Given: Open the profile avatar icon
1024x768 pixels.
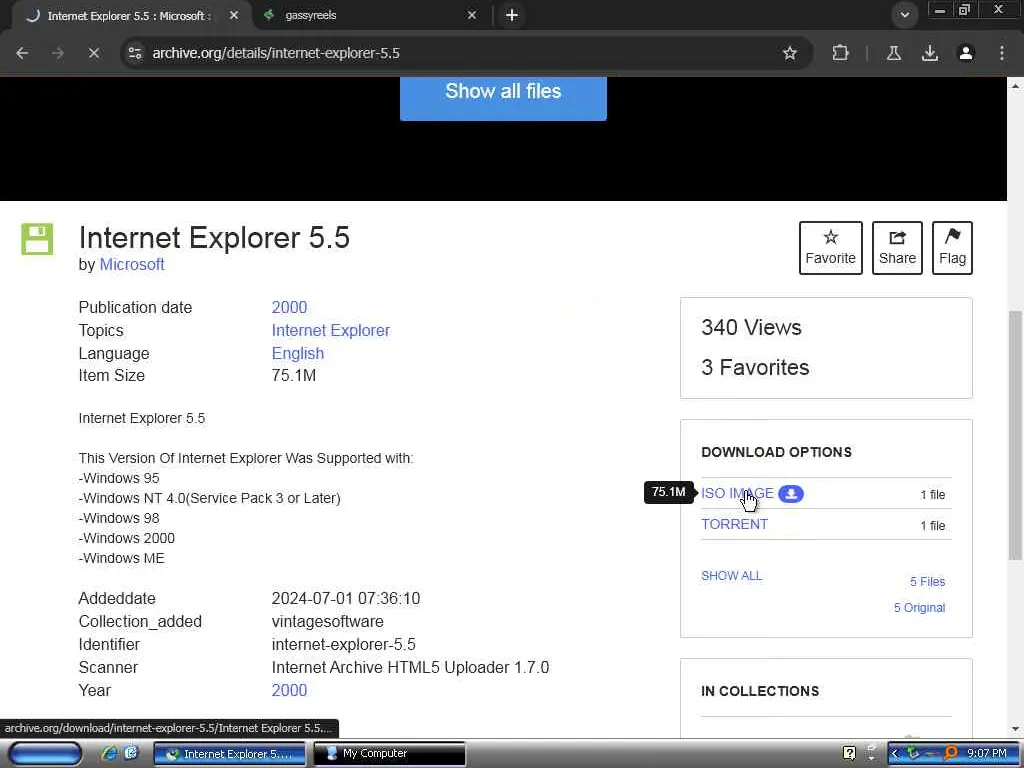Looking at the screenshot, I should pyautogui.click(x=966, y=53).
